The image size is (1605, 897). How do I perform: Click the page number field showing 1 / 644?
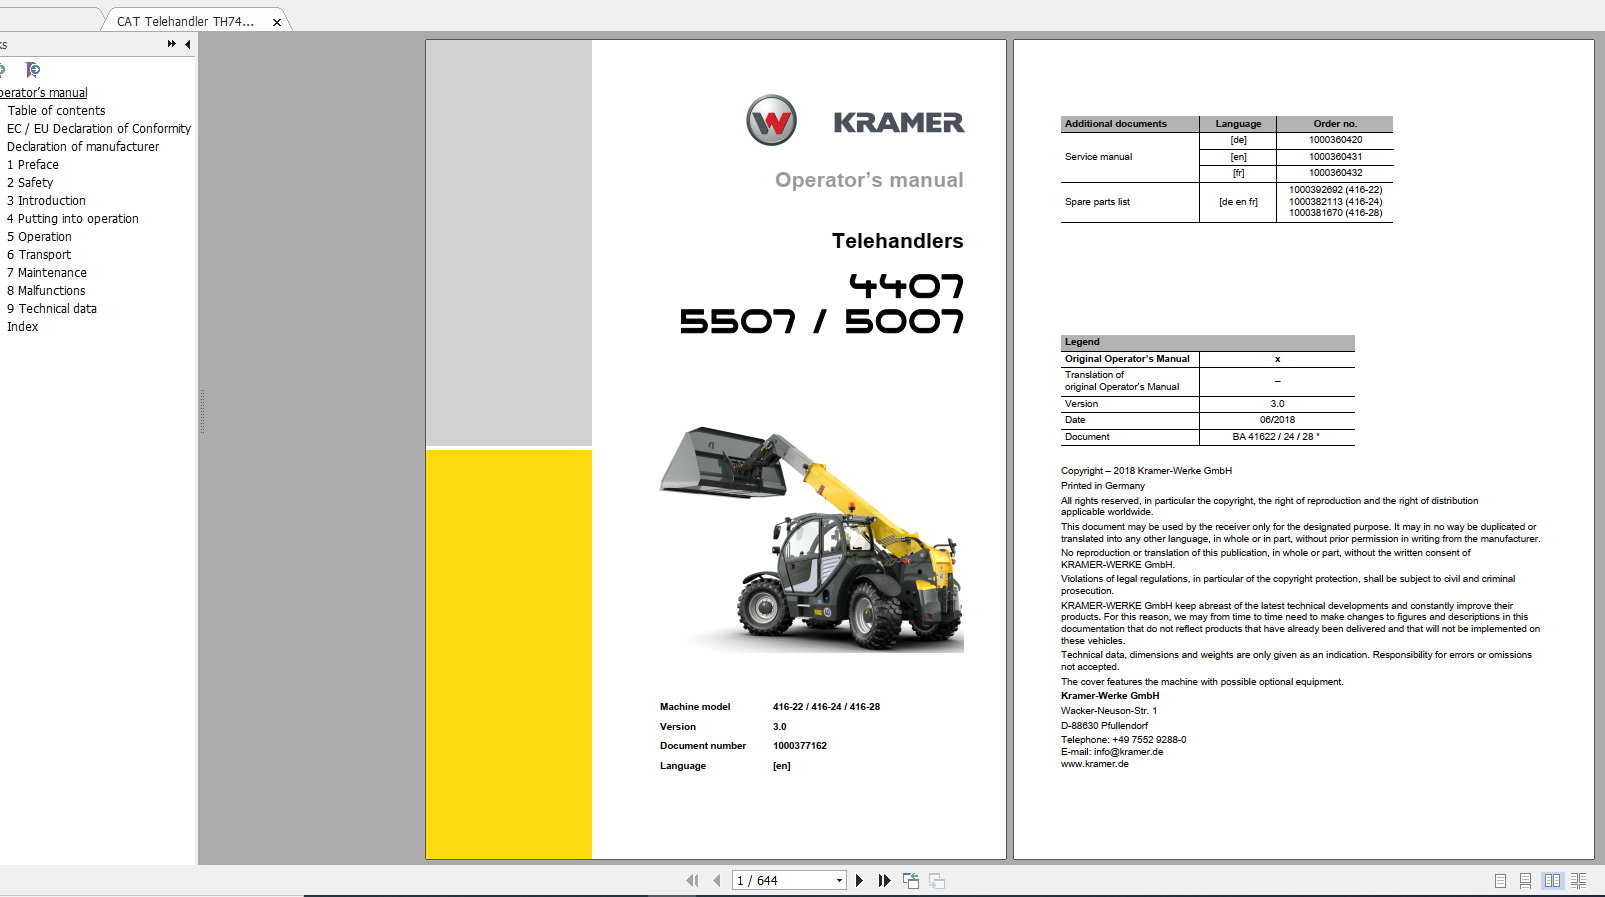click(783, 881)
